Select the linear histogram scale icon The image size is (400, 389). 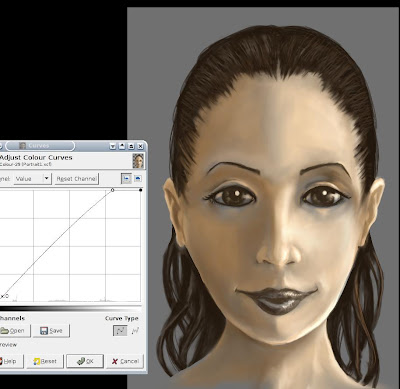tap(126, 179)
